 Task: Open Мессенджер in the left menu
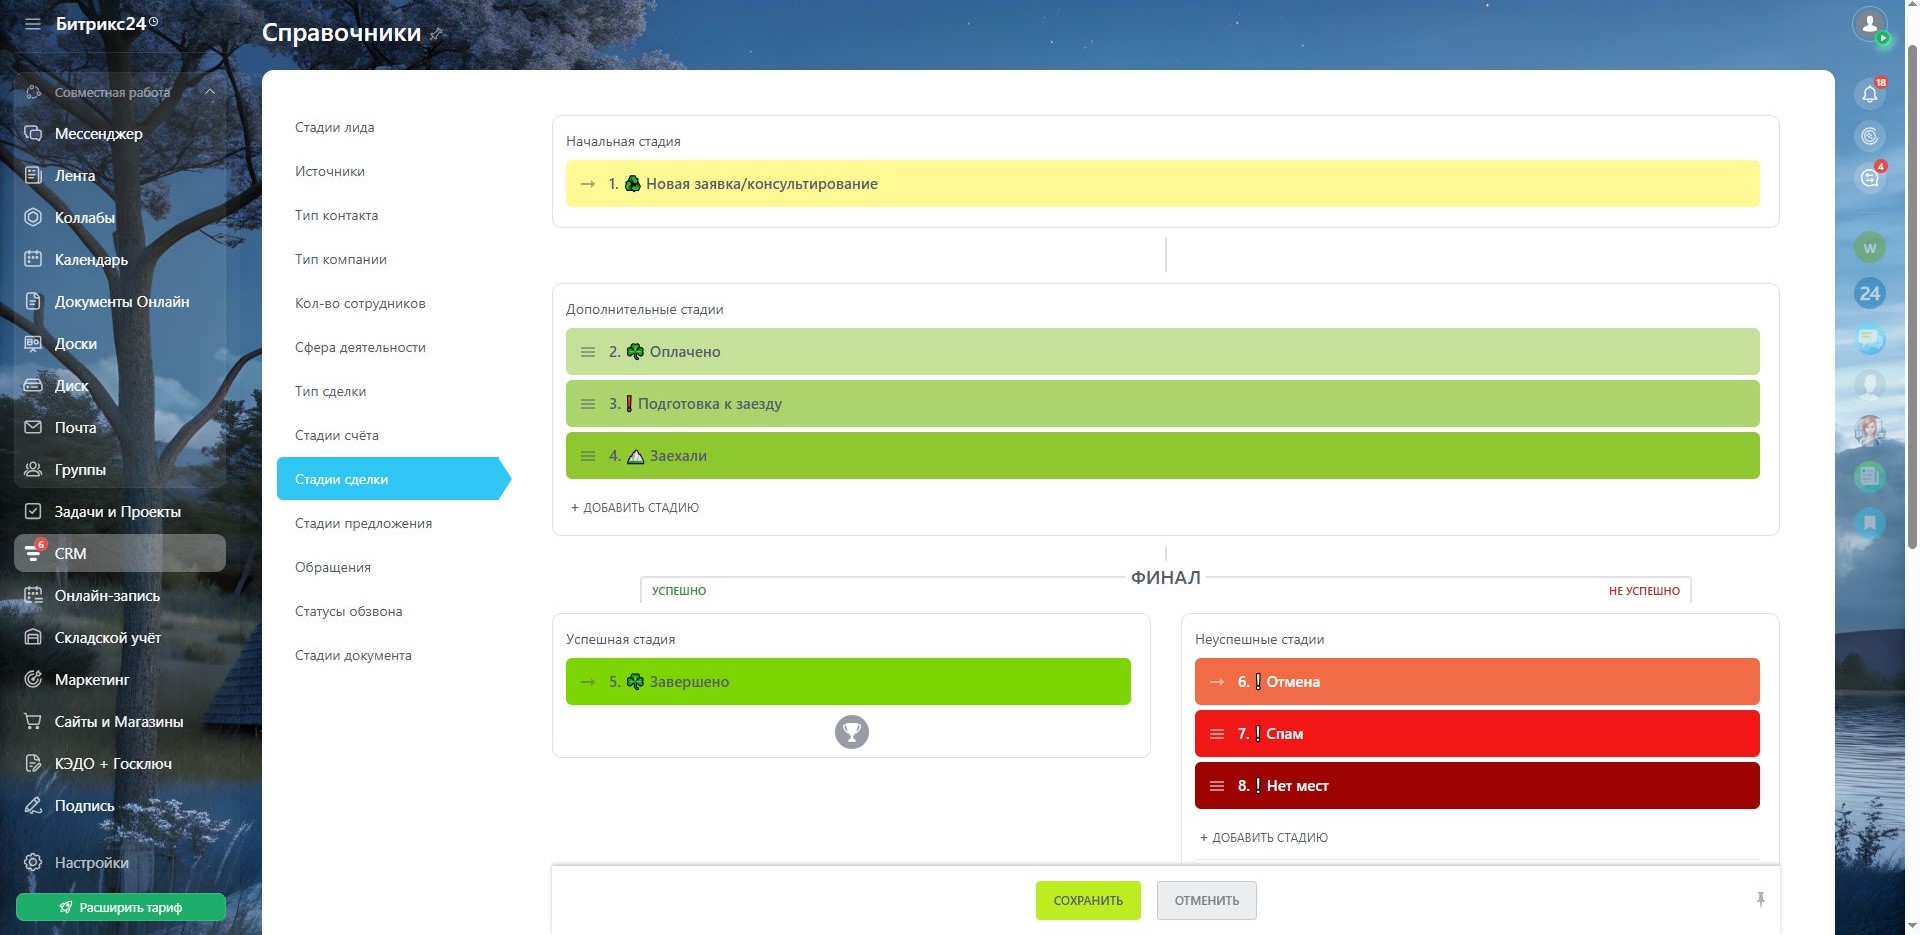pyautogui.click(x=120, y=134)
